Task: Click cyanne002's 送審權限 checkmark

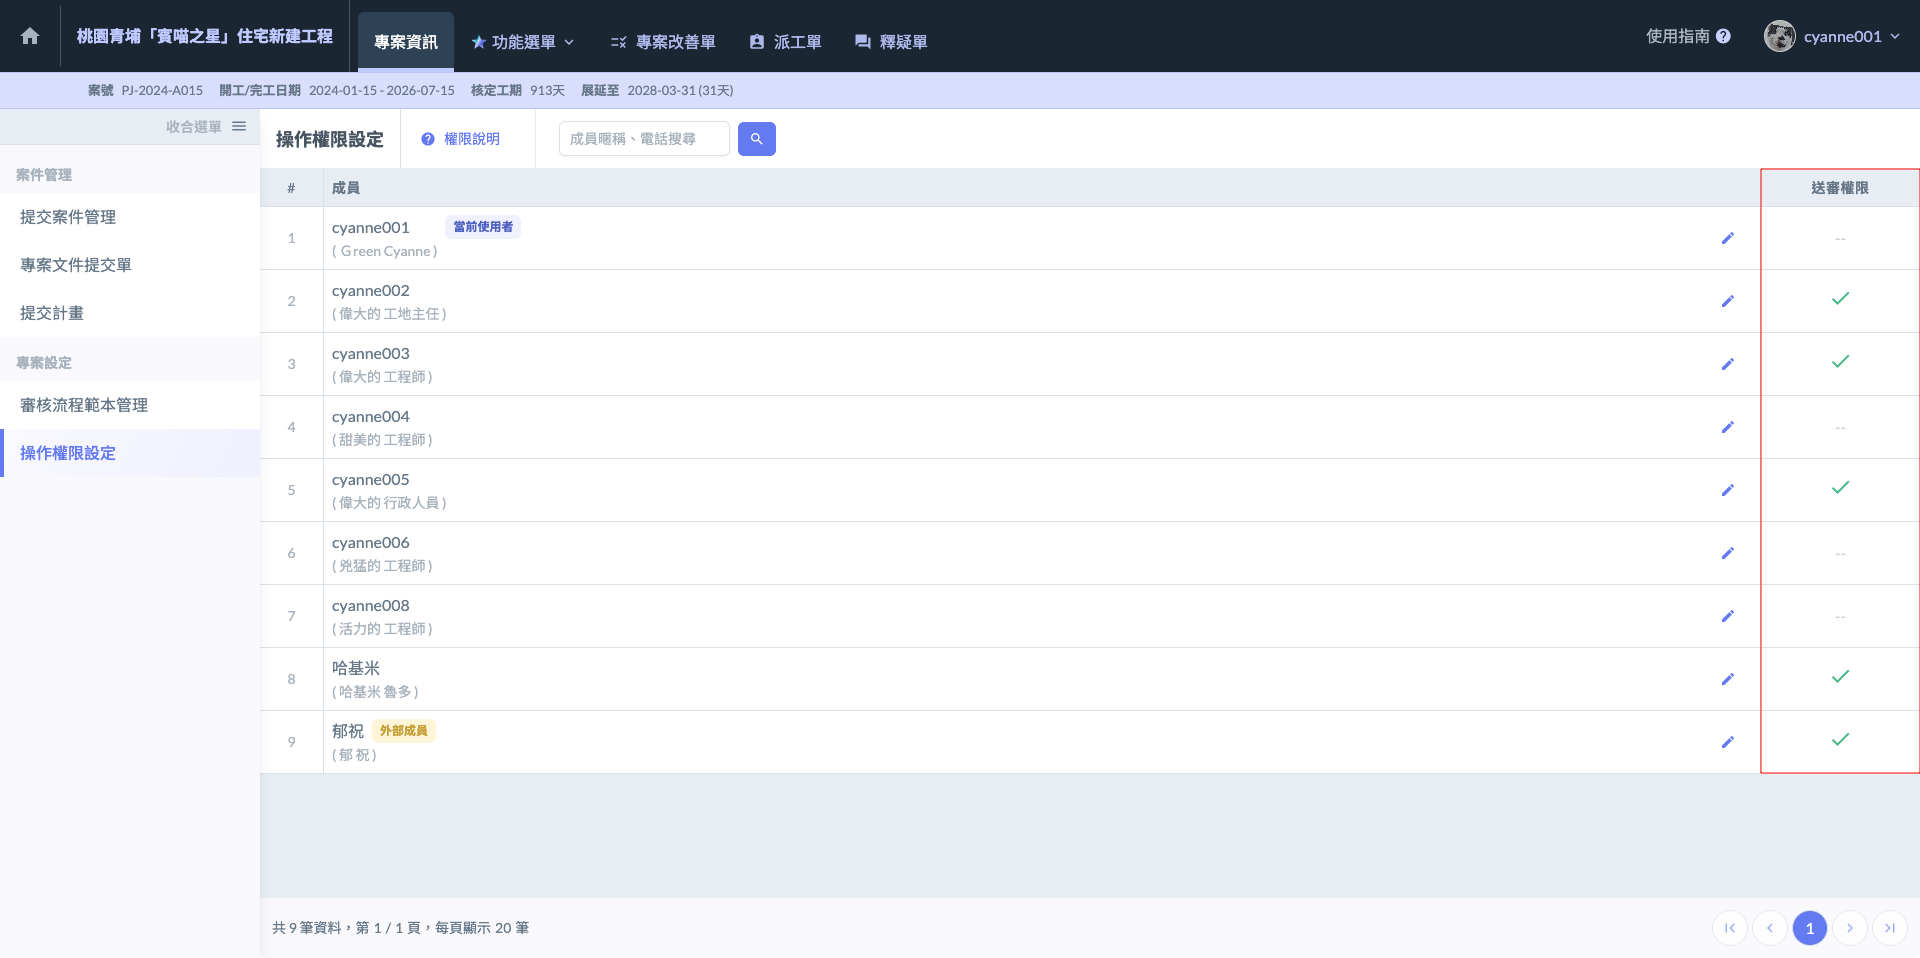Action: [x=1840, y=299]
